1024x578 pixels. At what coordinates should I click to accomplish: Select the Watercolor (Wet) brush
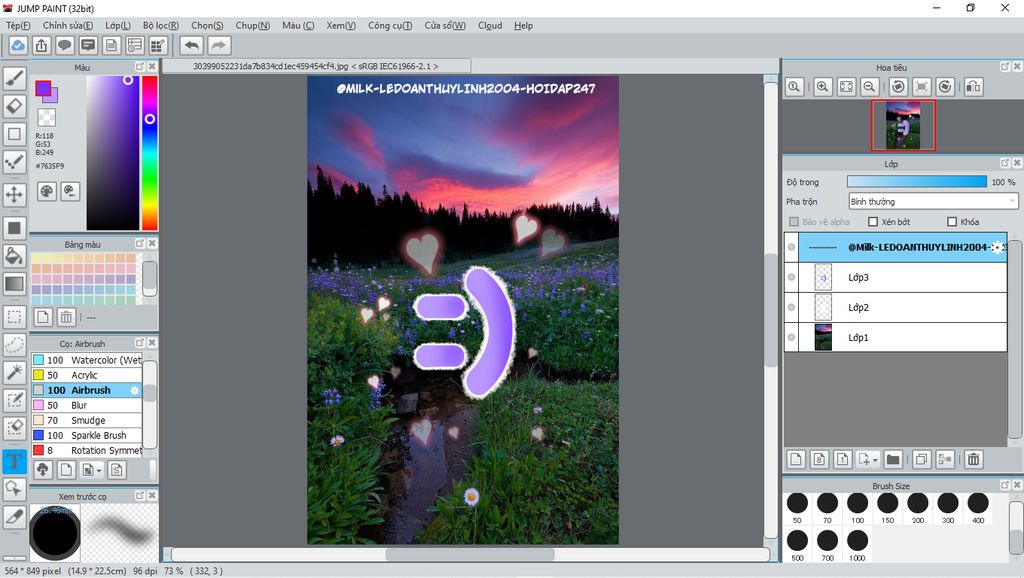click(87, 360)
